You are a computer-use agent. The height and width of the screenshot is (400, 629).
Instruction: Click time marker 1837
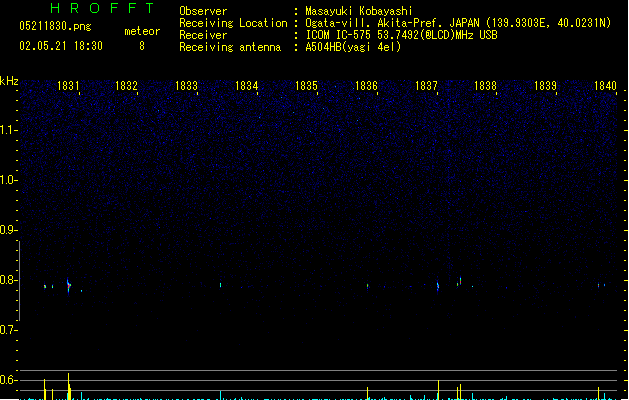426,86
